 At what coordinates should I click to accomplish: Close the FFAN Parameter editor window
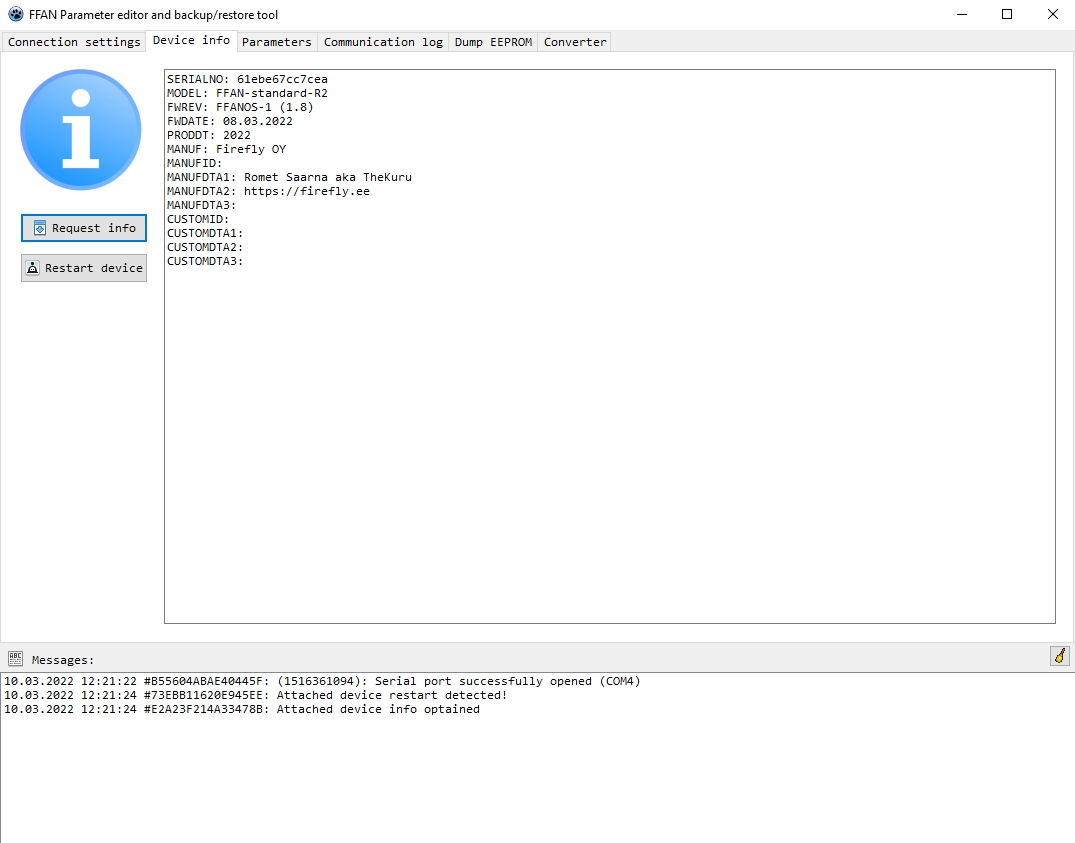point(1052,15)
